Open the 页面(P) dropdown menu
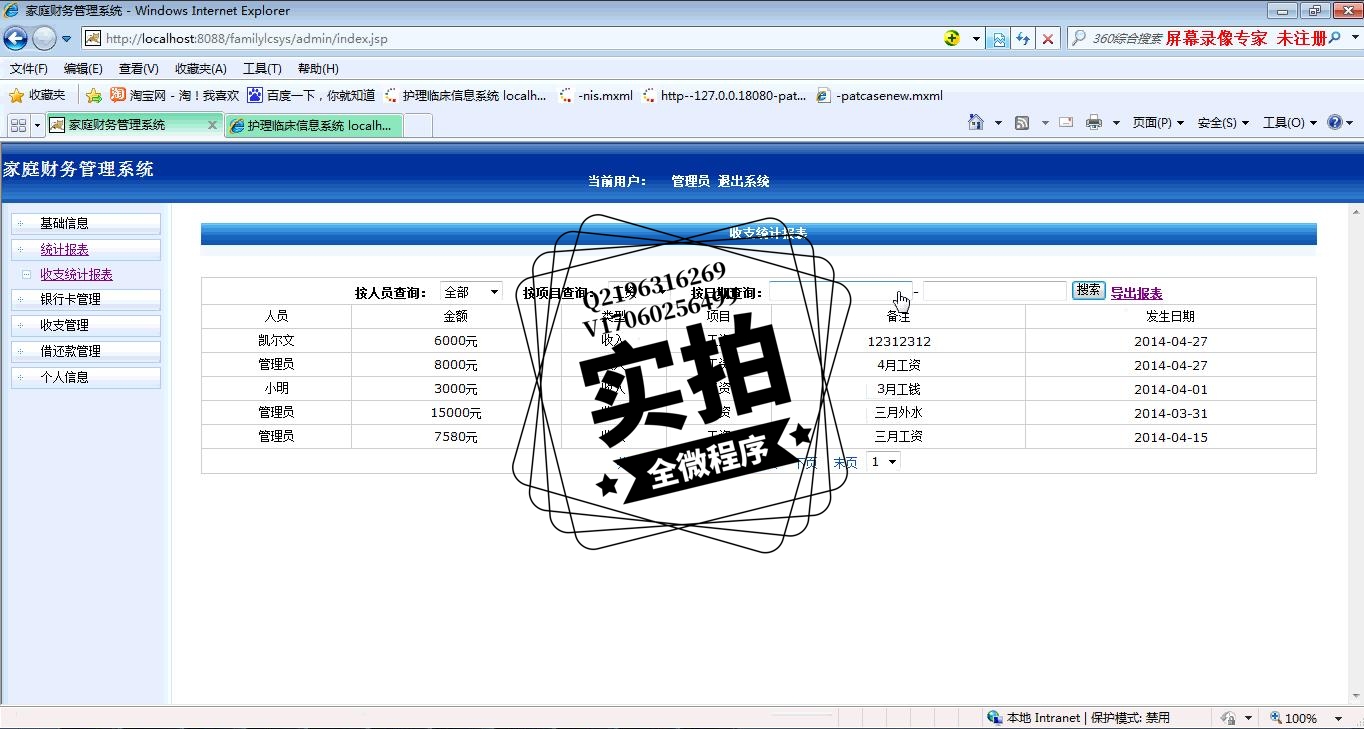 (1158, 122)
